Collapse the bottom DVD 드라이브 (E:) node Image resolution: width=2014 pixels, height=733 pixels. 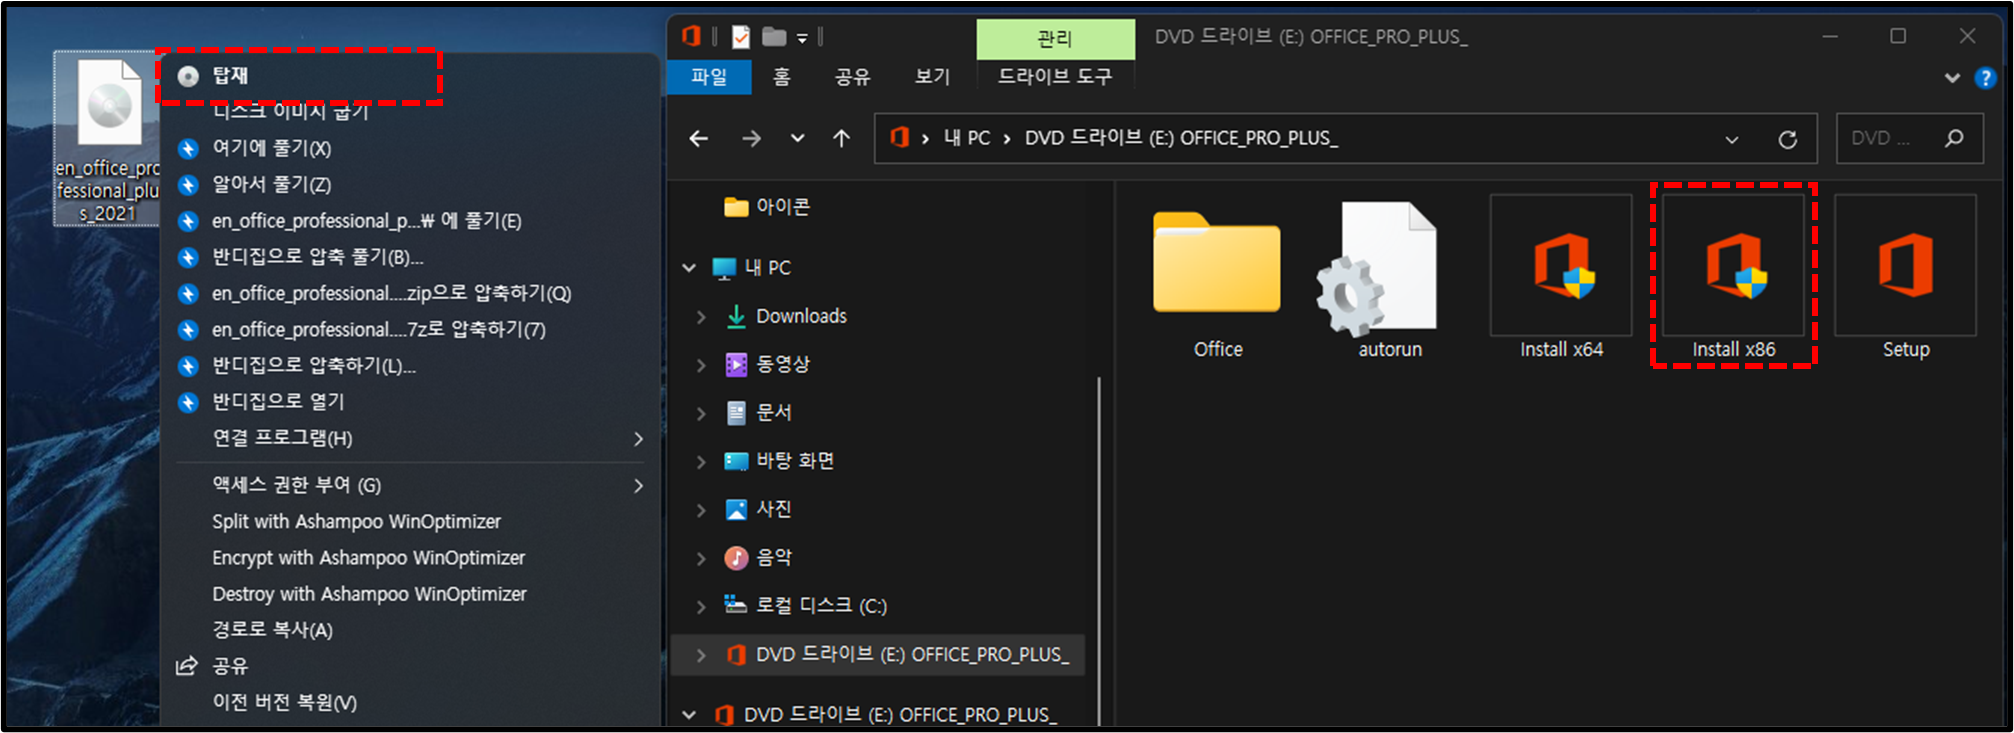pos(689,715)
